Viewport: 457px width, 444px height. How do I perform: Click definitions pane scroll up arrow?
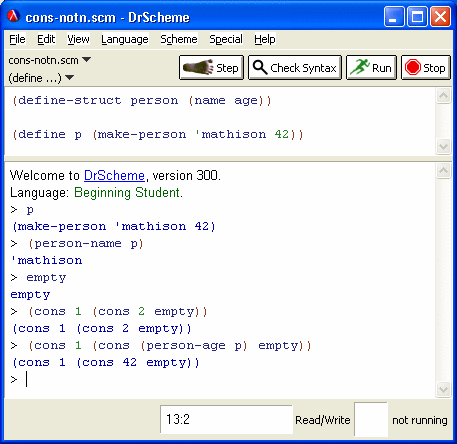coord(443,96)
